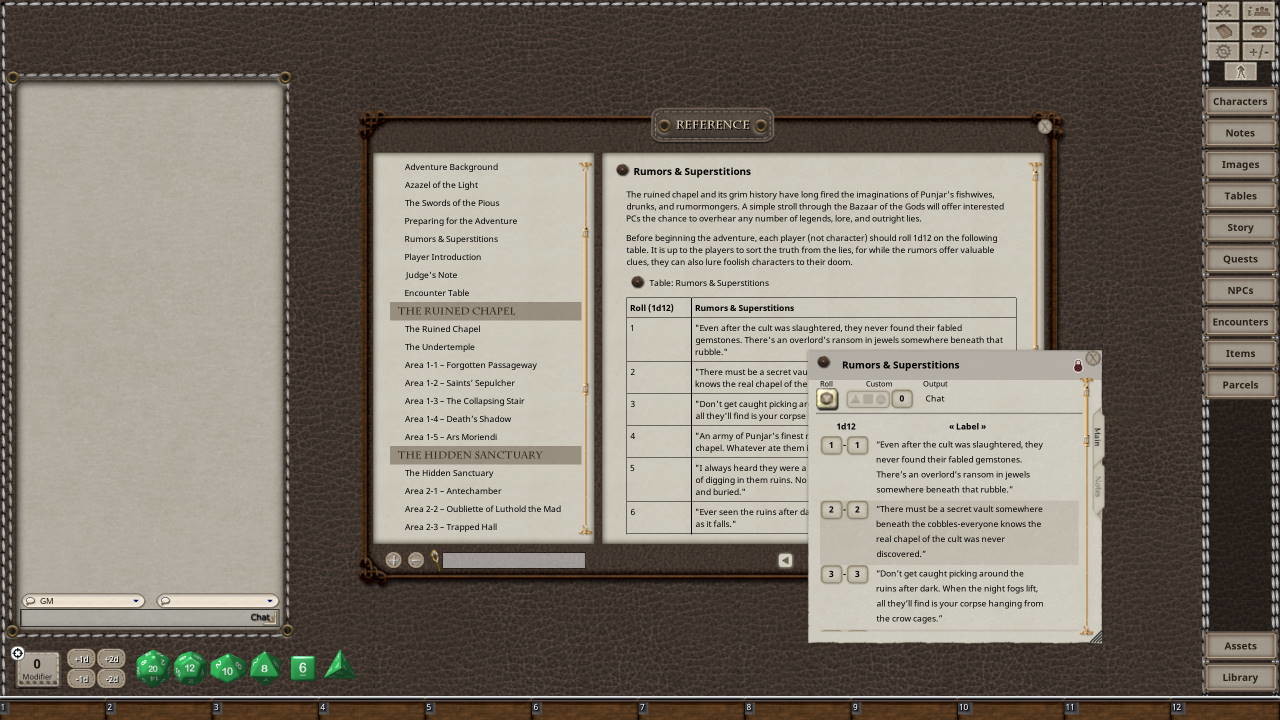Open the +/- modifiers panel
This screenshot has width=1280, height=720.
tap(1257, 50)
